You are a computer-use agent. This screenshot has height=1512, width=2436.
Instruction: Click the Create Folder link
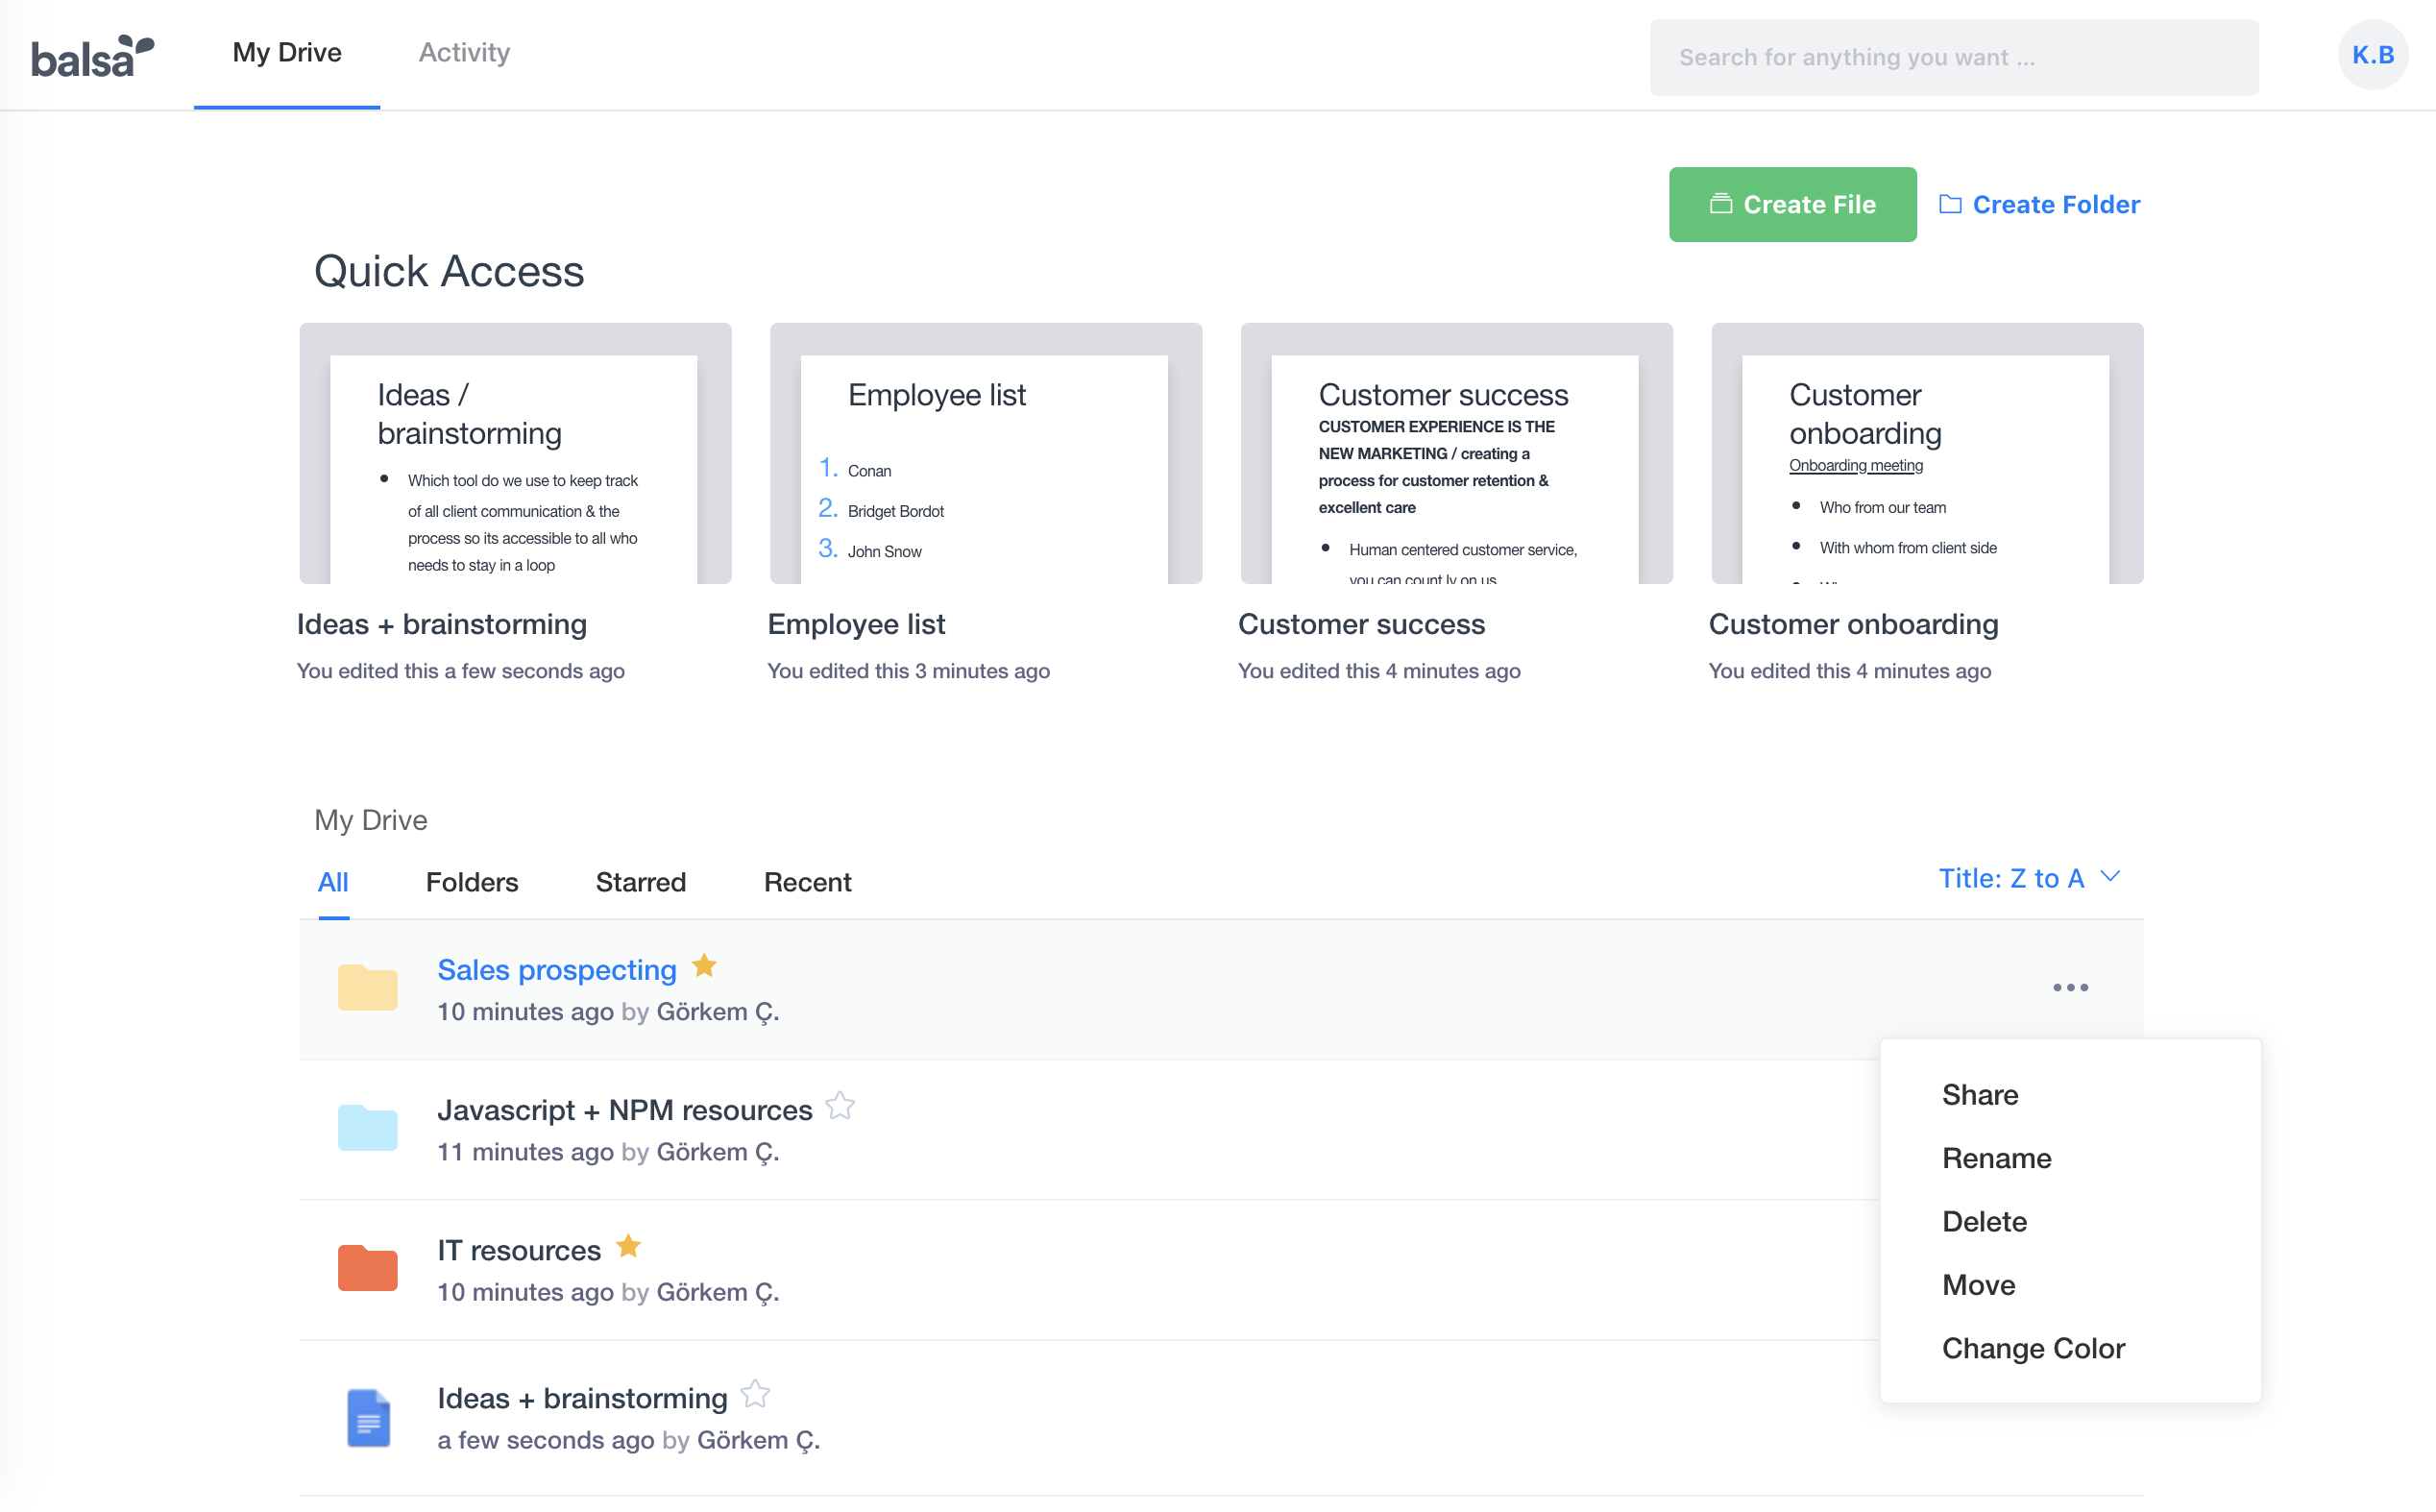[2039, 204]
